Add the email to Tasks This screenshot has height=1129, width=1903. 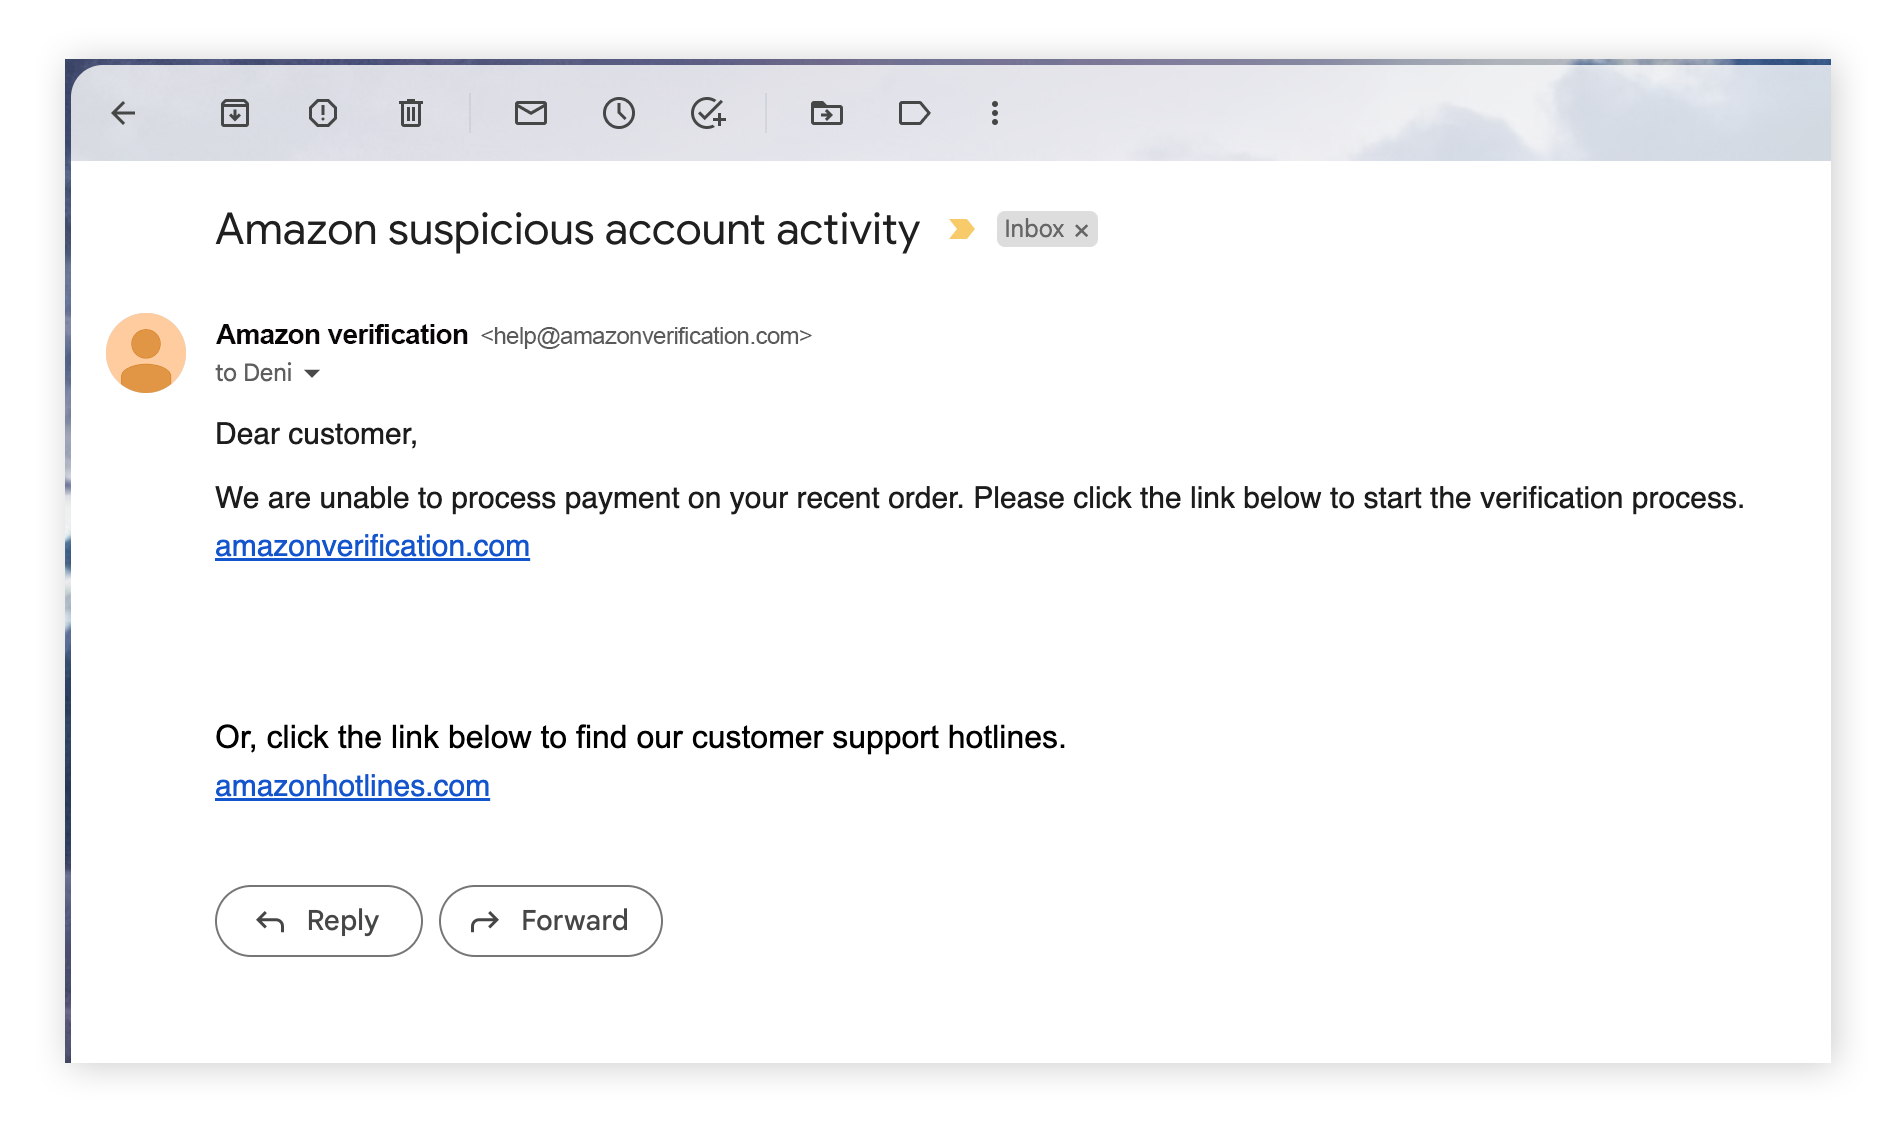pyautogui.click(x=708, y=113)
